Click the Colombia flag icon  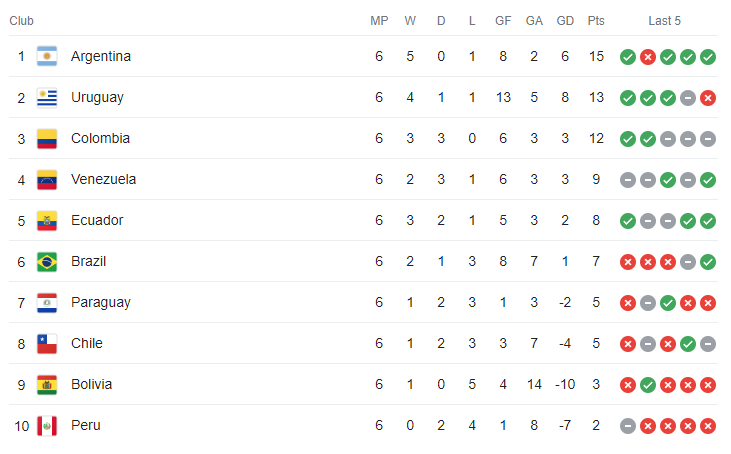[47, 139]
